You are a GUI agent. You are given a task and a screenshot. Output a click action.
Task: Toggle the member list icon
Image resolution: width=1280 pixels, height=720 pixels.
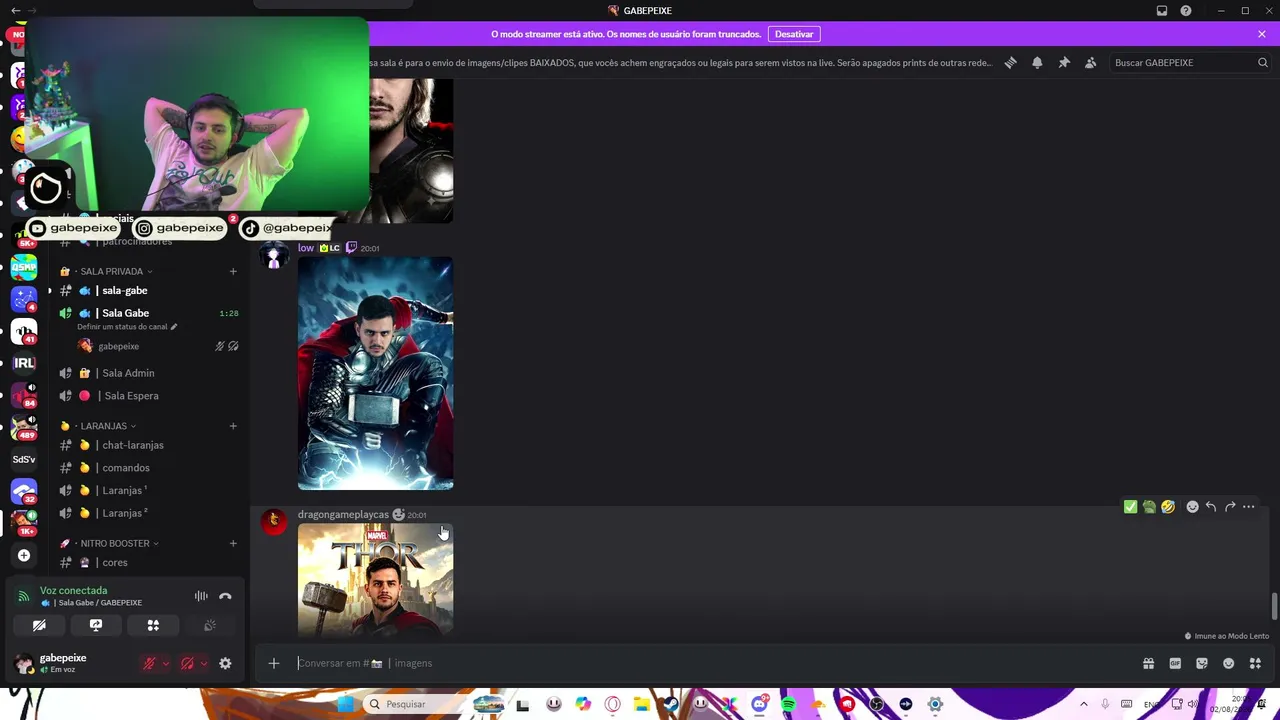tap(1091, 62)
